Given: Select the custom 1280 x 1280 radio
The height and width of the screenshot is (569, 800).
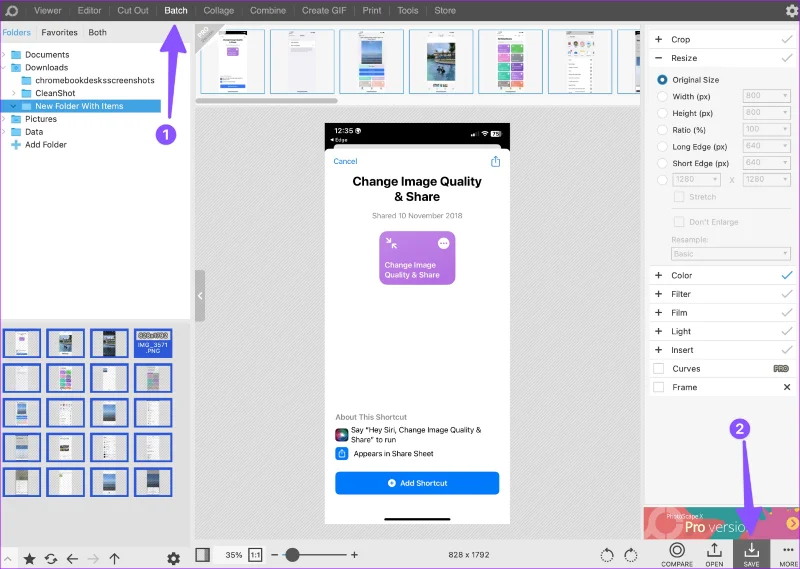Looking at the screenshot, I should 662,180.
